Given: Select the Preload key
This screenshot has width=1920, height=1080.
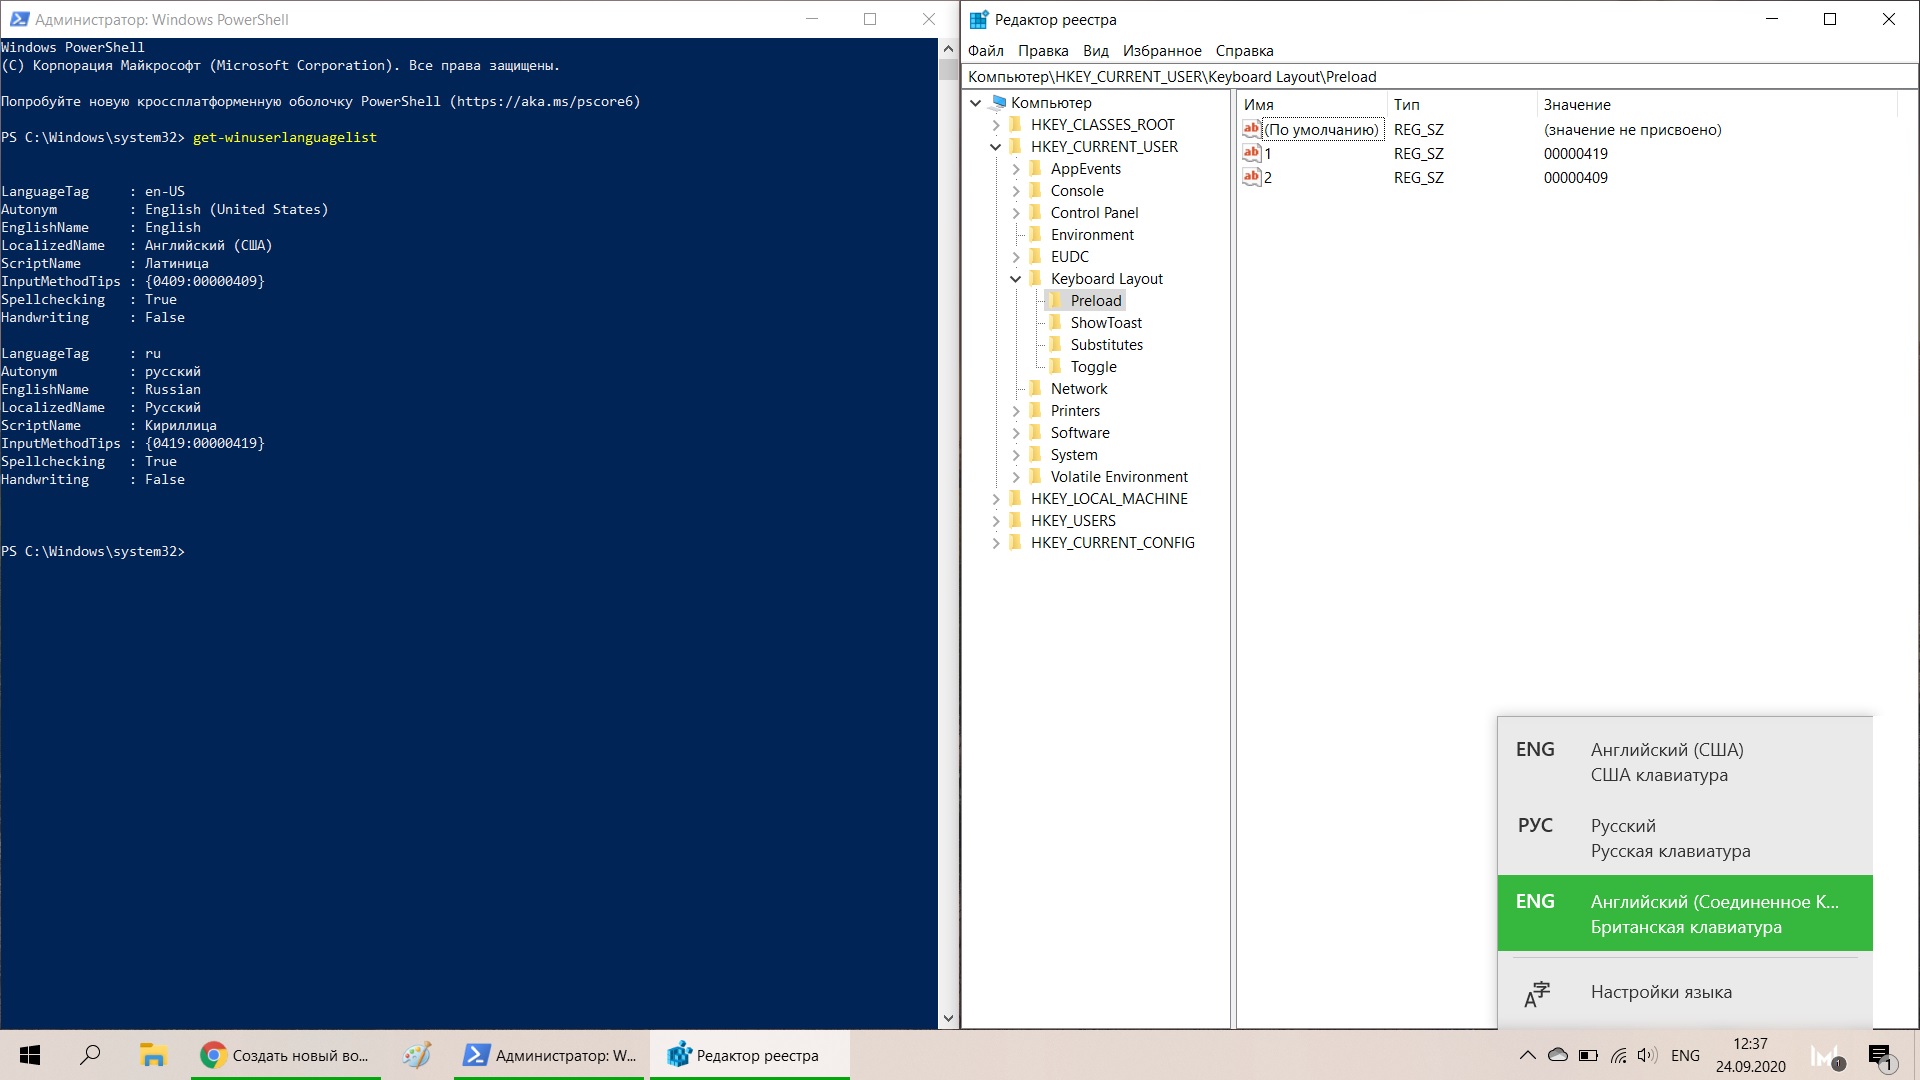Looking at the screenshot, I should pos(1096,301).
